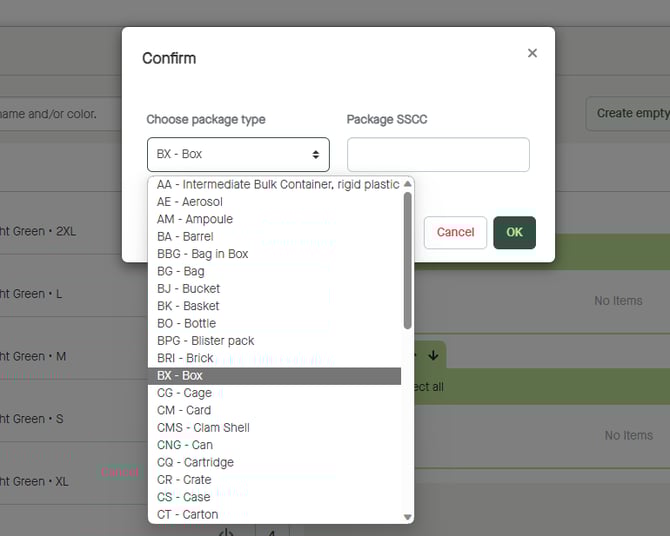
Task: Choose BO - Bottle package type
Action: [186, 324]
